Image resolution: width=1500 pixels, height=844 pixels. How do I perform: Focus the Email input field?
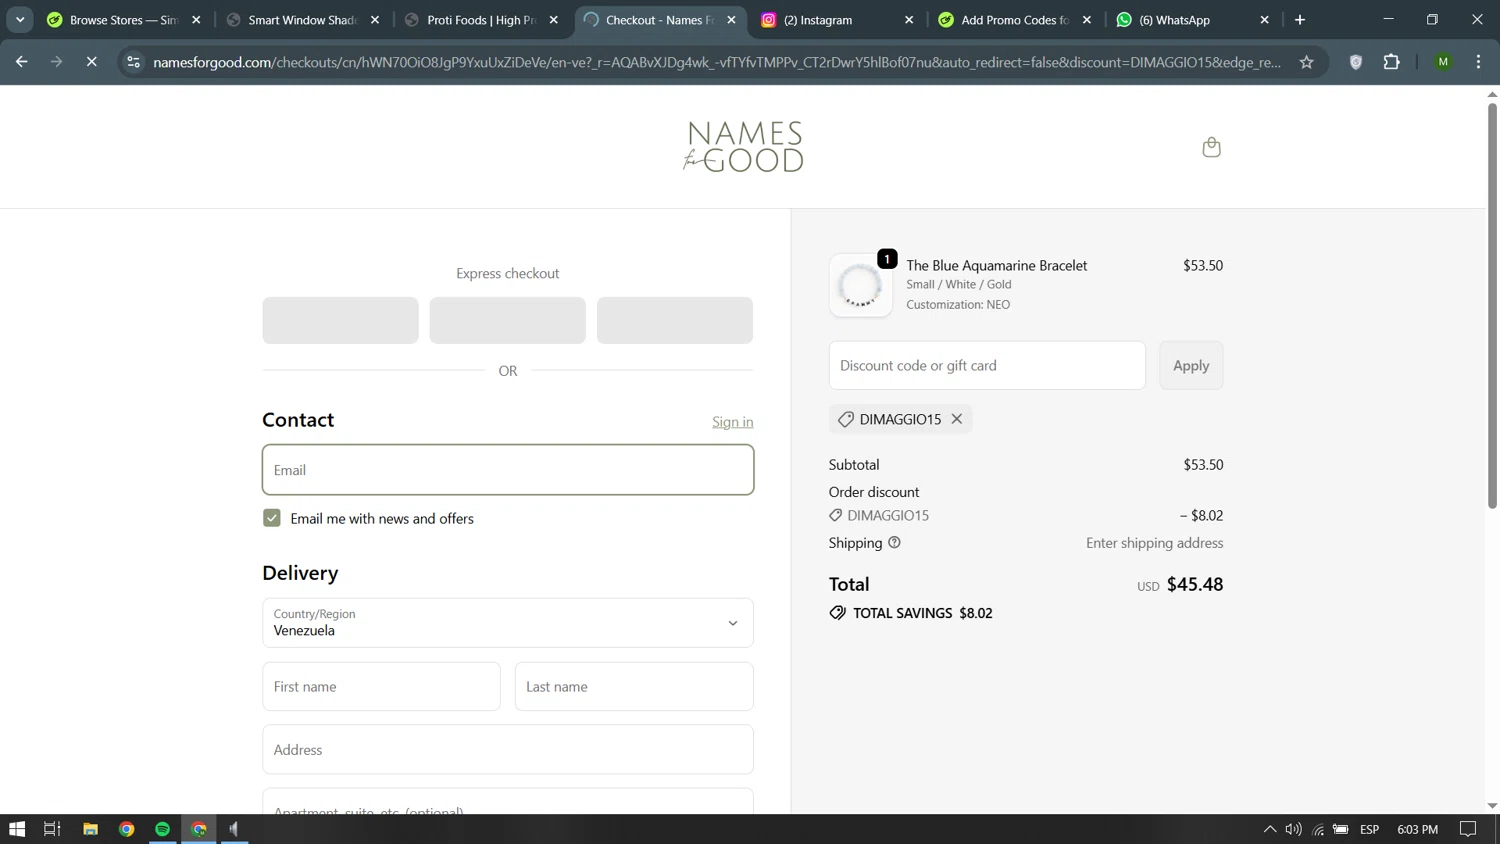pos(508,470)
